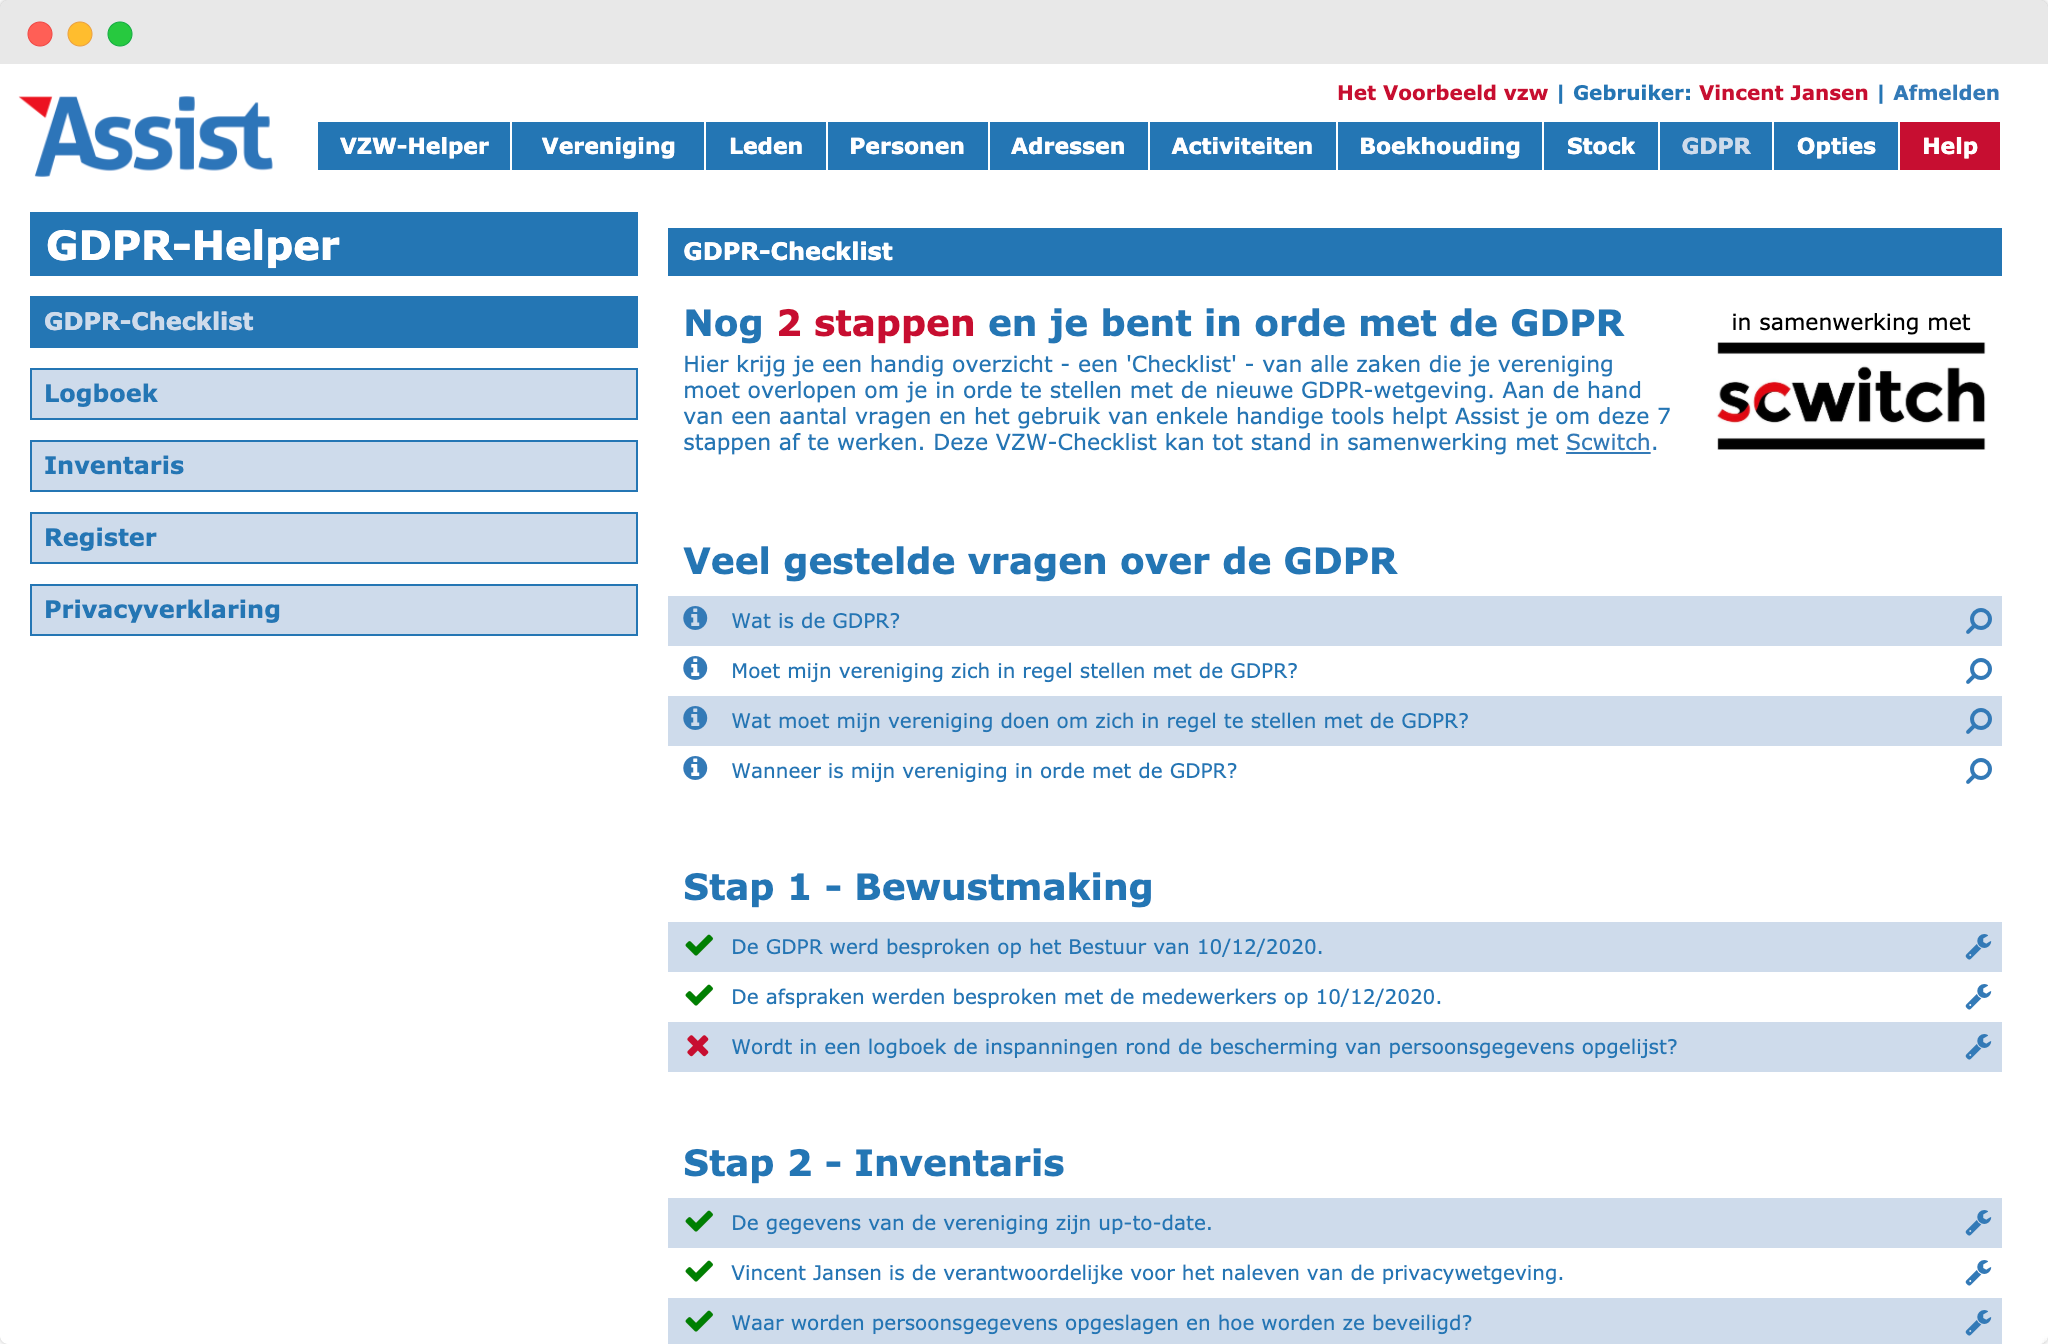Click wrench icon for 'besproken op het Bestuur' row
Image resolution: width=2048 pixels, height=1344 pixels.
tap(1978, 947)
